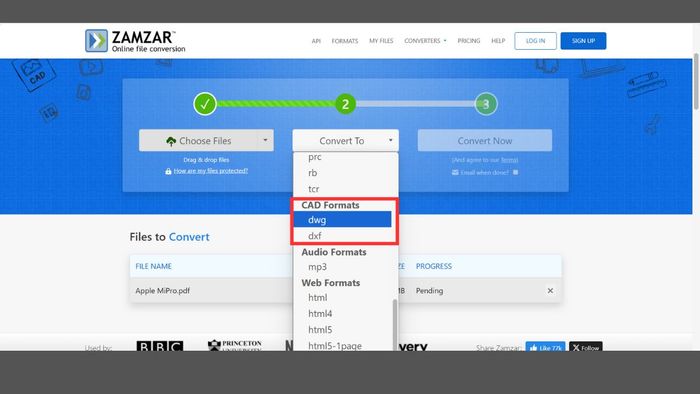Click the X Follow button
The width and height of the screenshot is (700, 394).
(x=586, y=347)
